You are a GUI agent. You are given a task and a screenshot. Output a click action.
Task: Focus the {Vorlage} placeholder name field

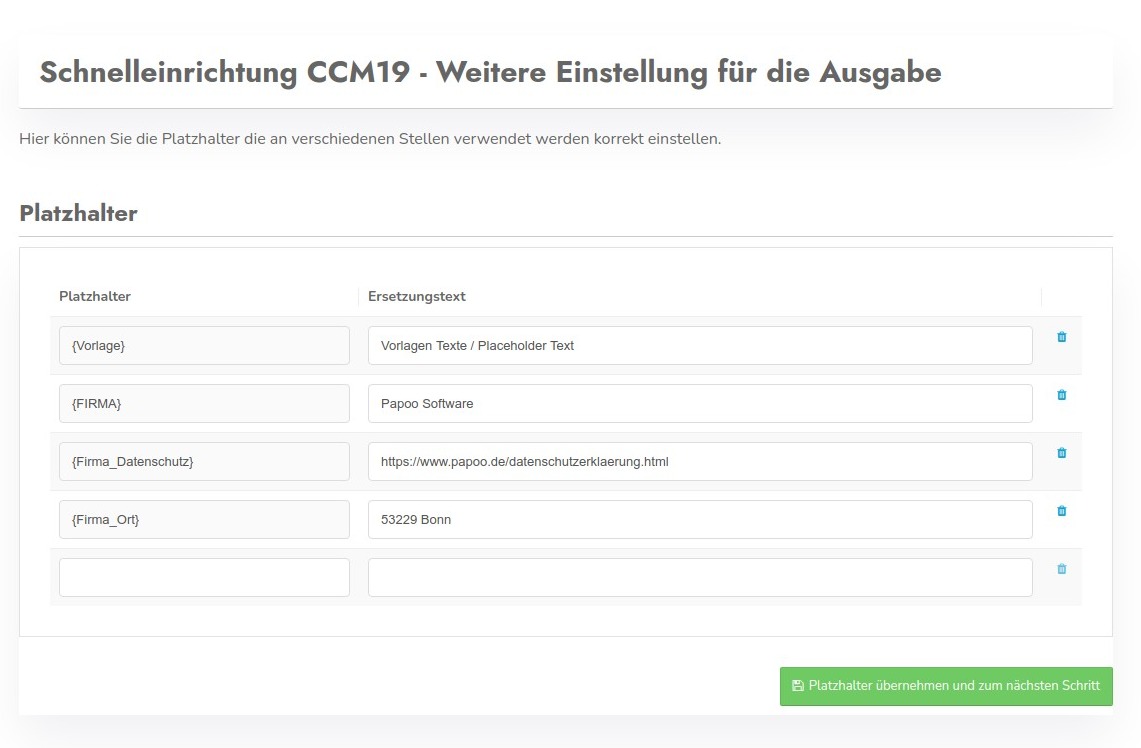(204, 346)
